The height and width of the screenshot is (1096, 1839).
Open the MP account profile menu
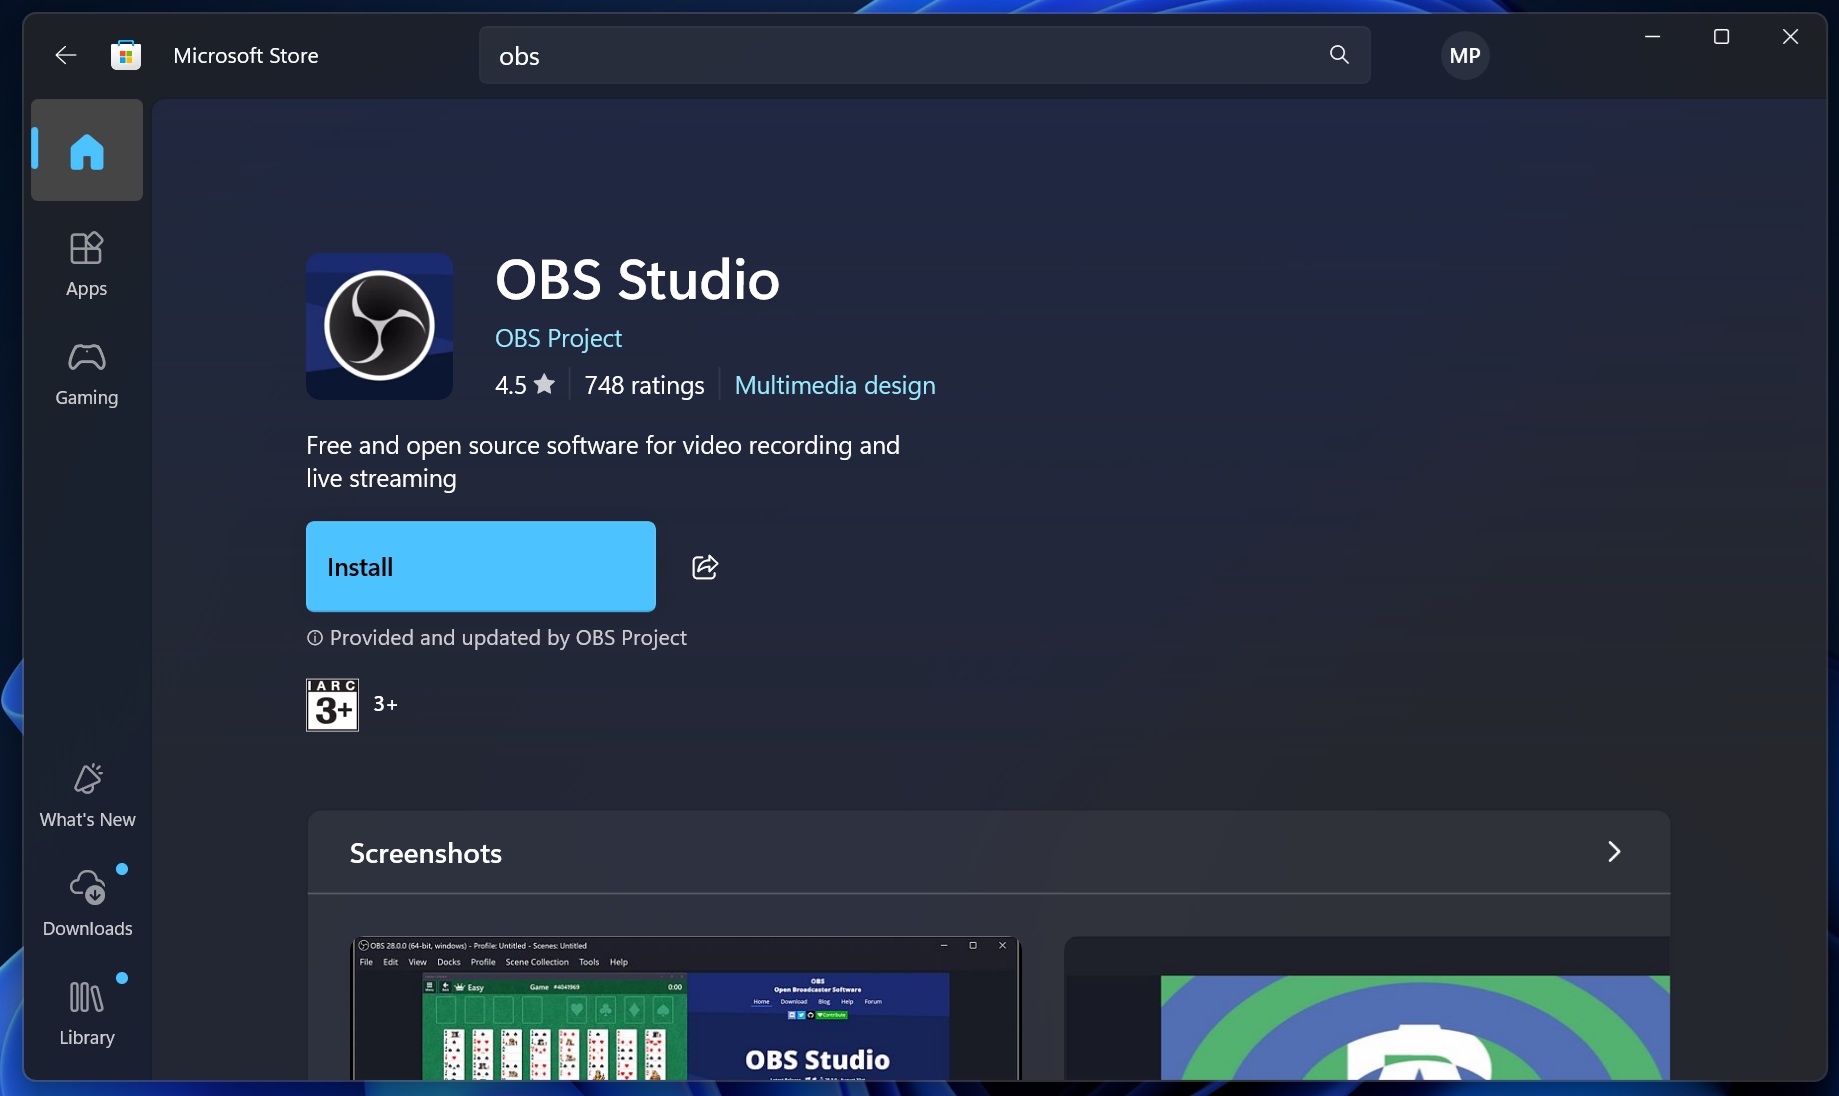pos(1465,56)
